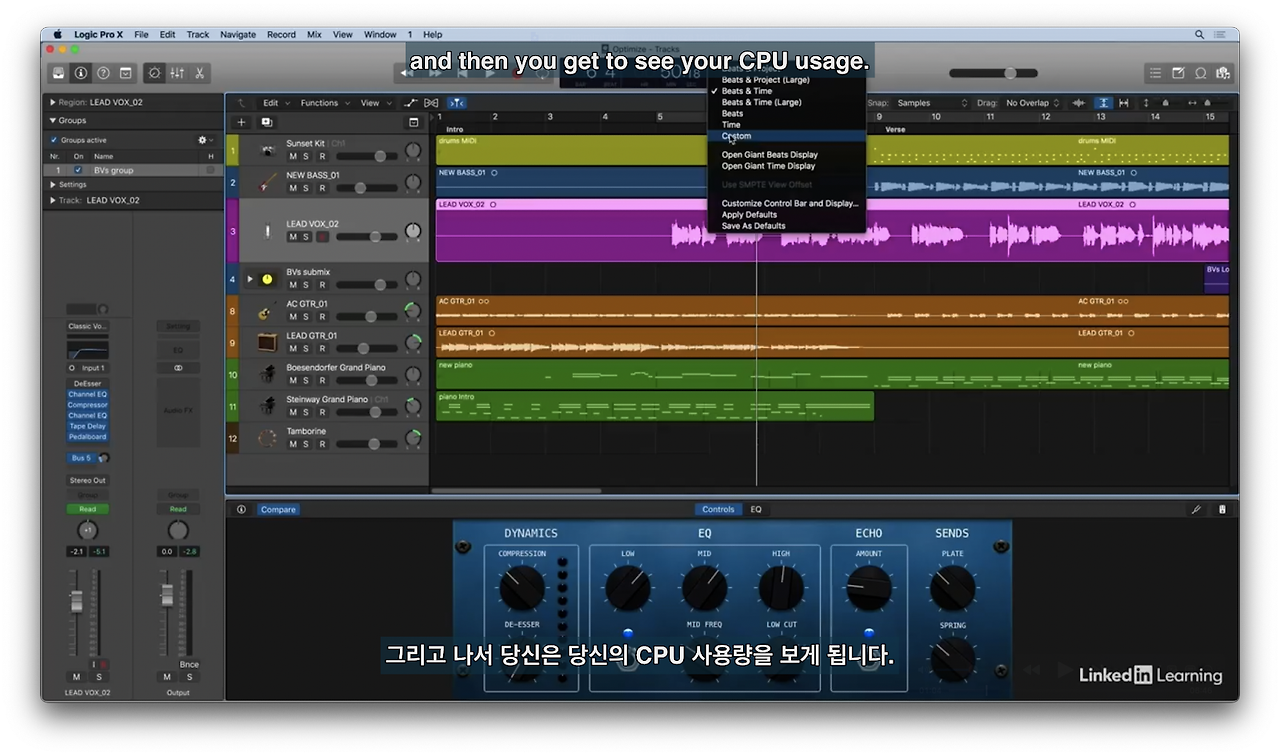Open the Classic Vo... channel strip setting
This screenshot has width=1280, height=756.
[x=88, y=326]
